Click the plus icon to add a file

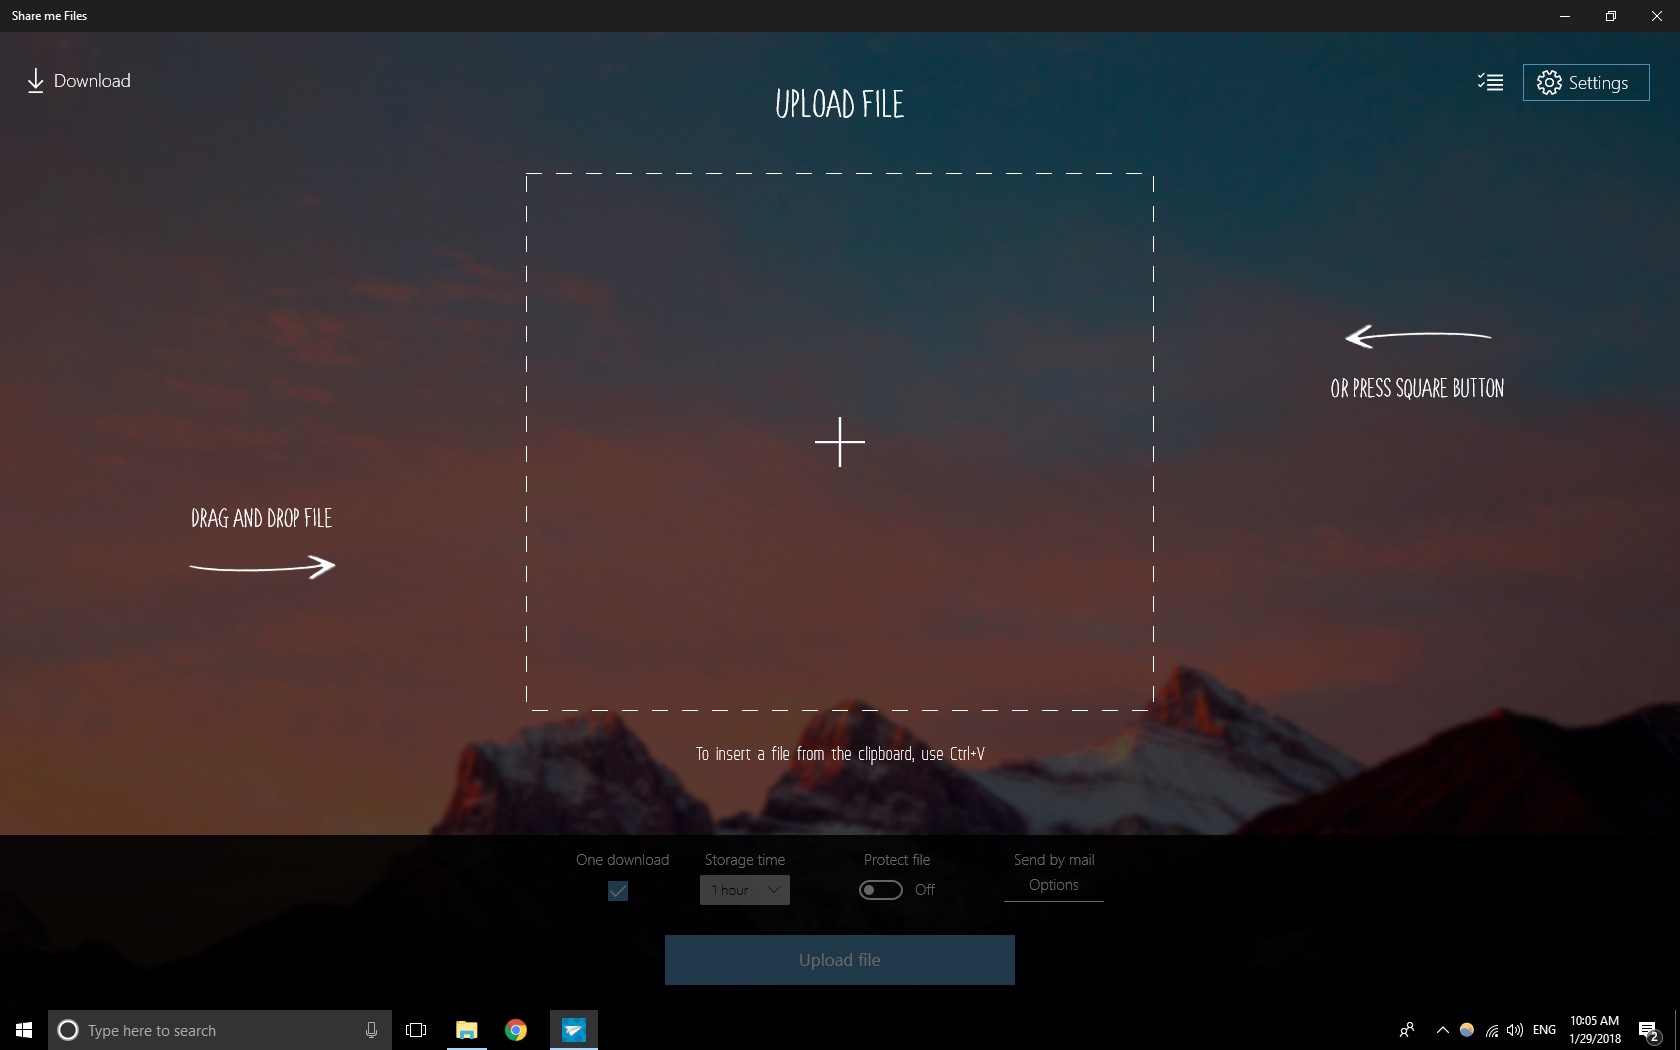point(839,442)
